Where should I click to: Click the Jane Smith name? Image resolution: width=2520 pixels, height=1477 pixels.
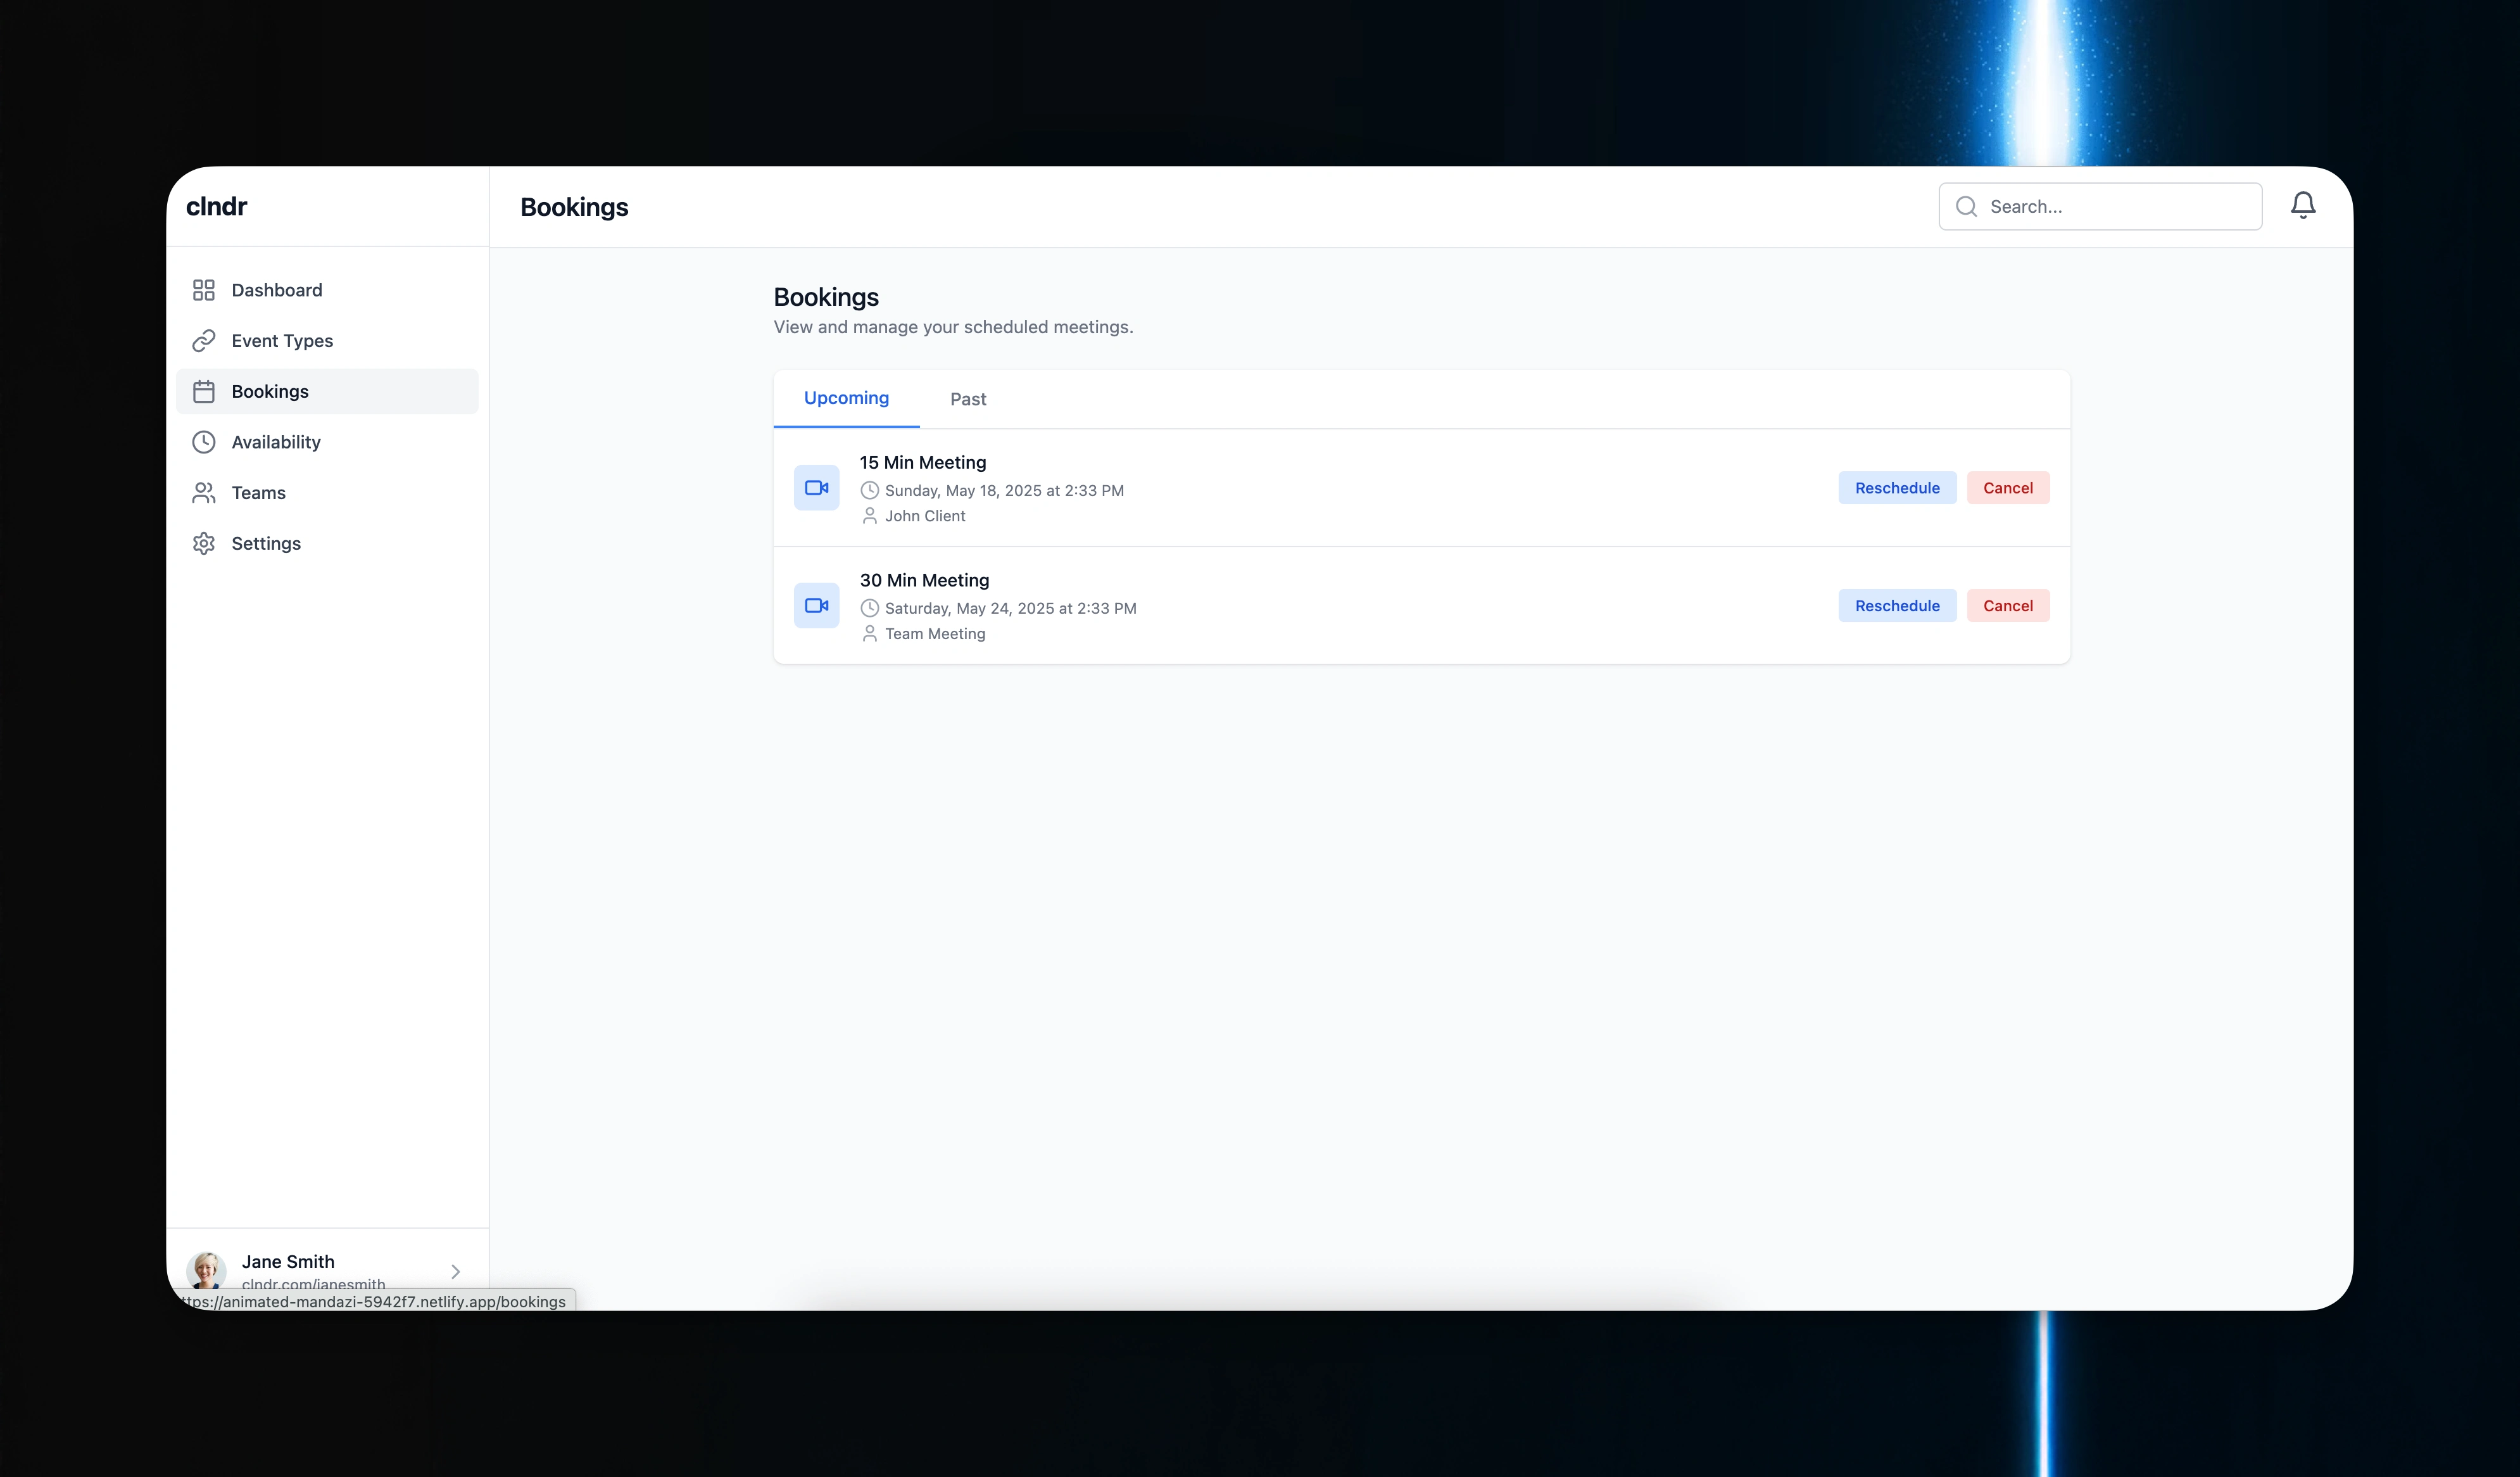coord(288,1262)
